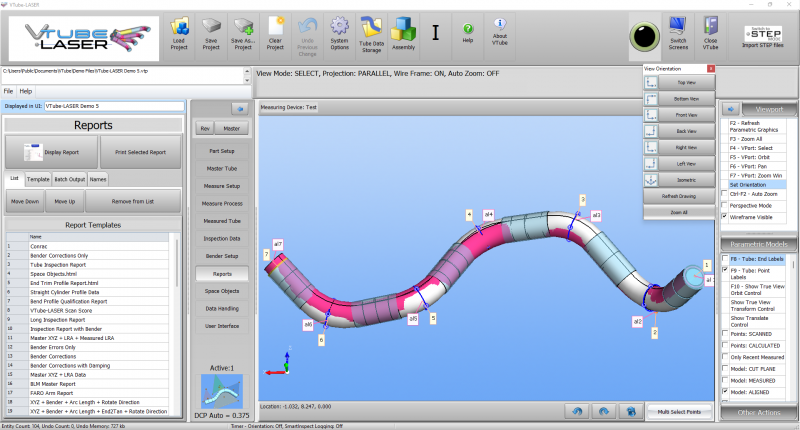Enable Ctrl-F2 Auto Zoom checkbox
The height and width of the screenshot is (430, 800).
click(x=724, y=193)
